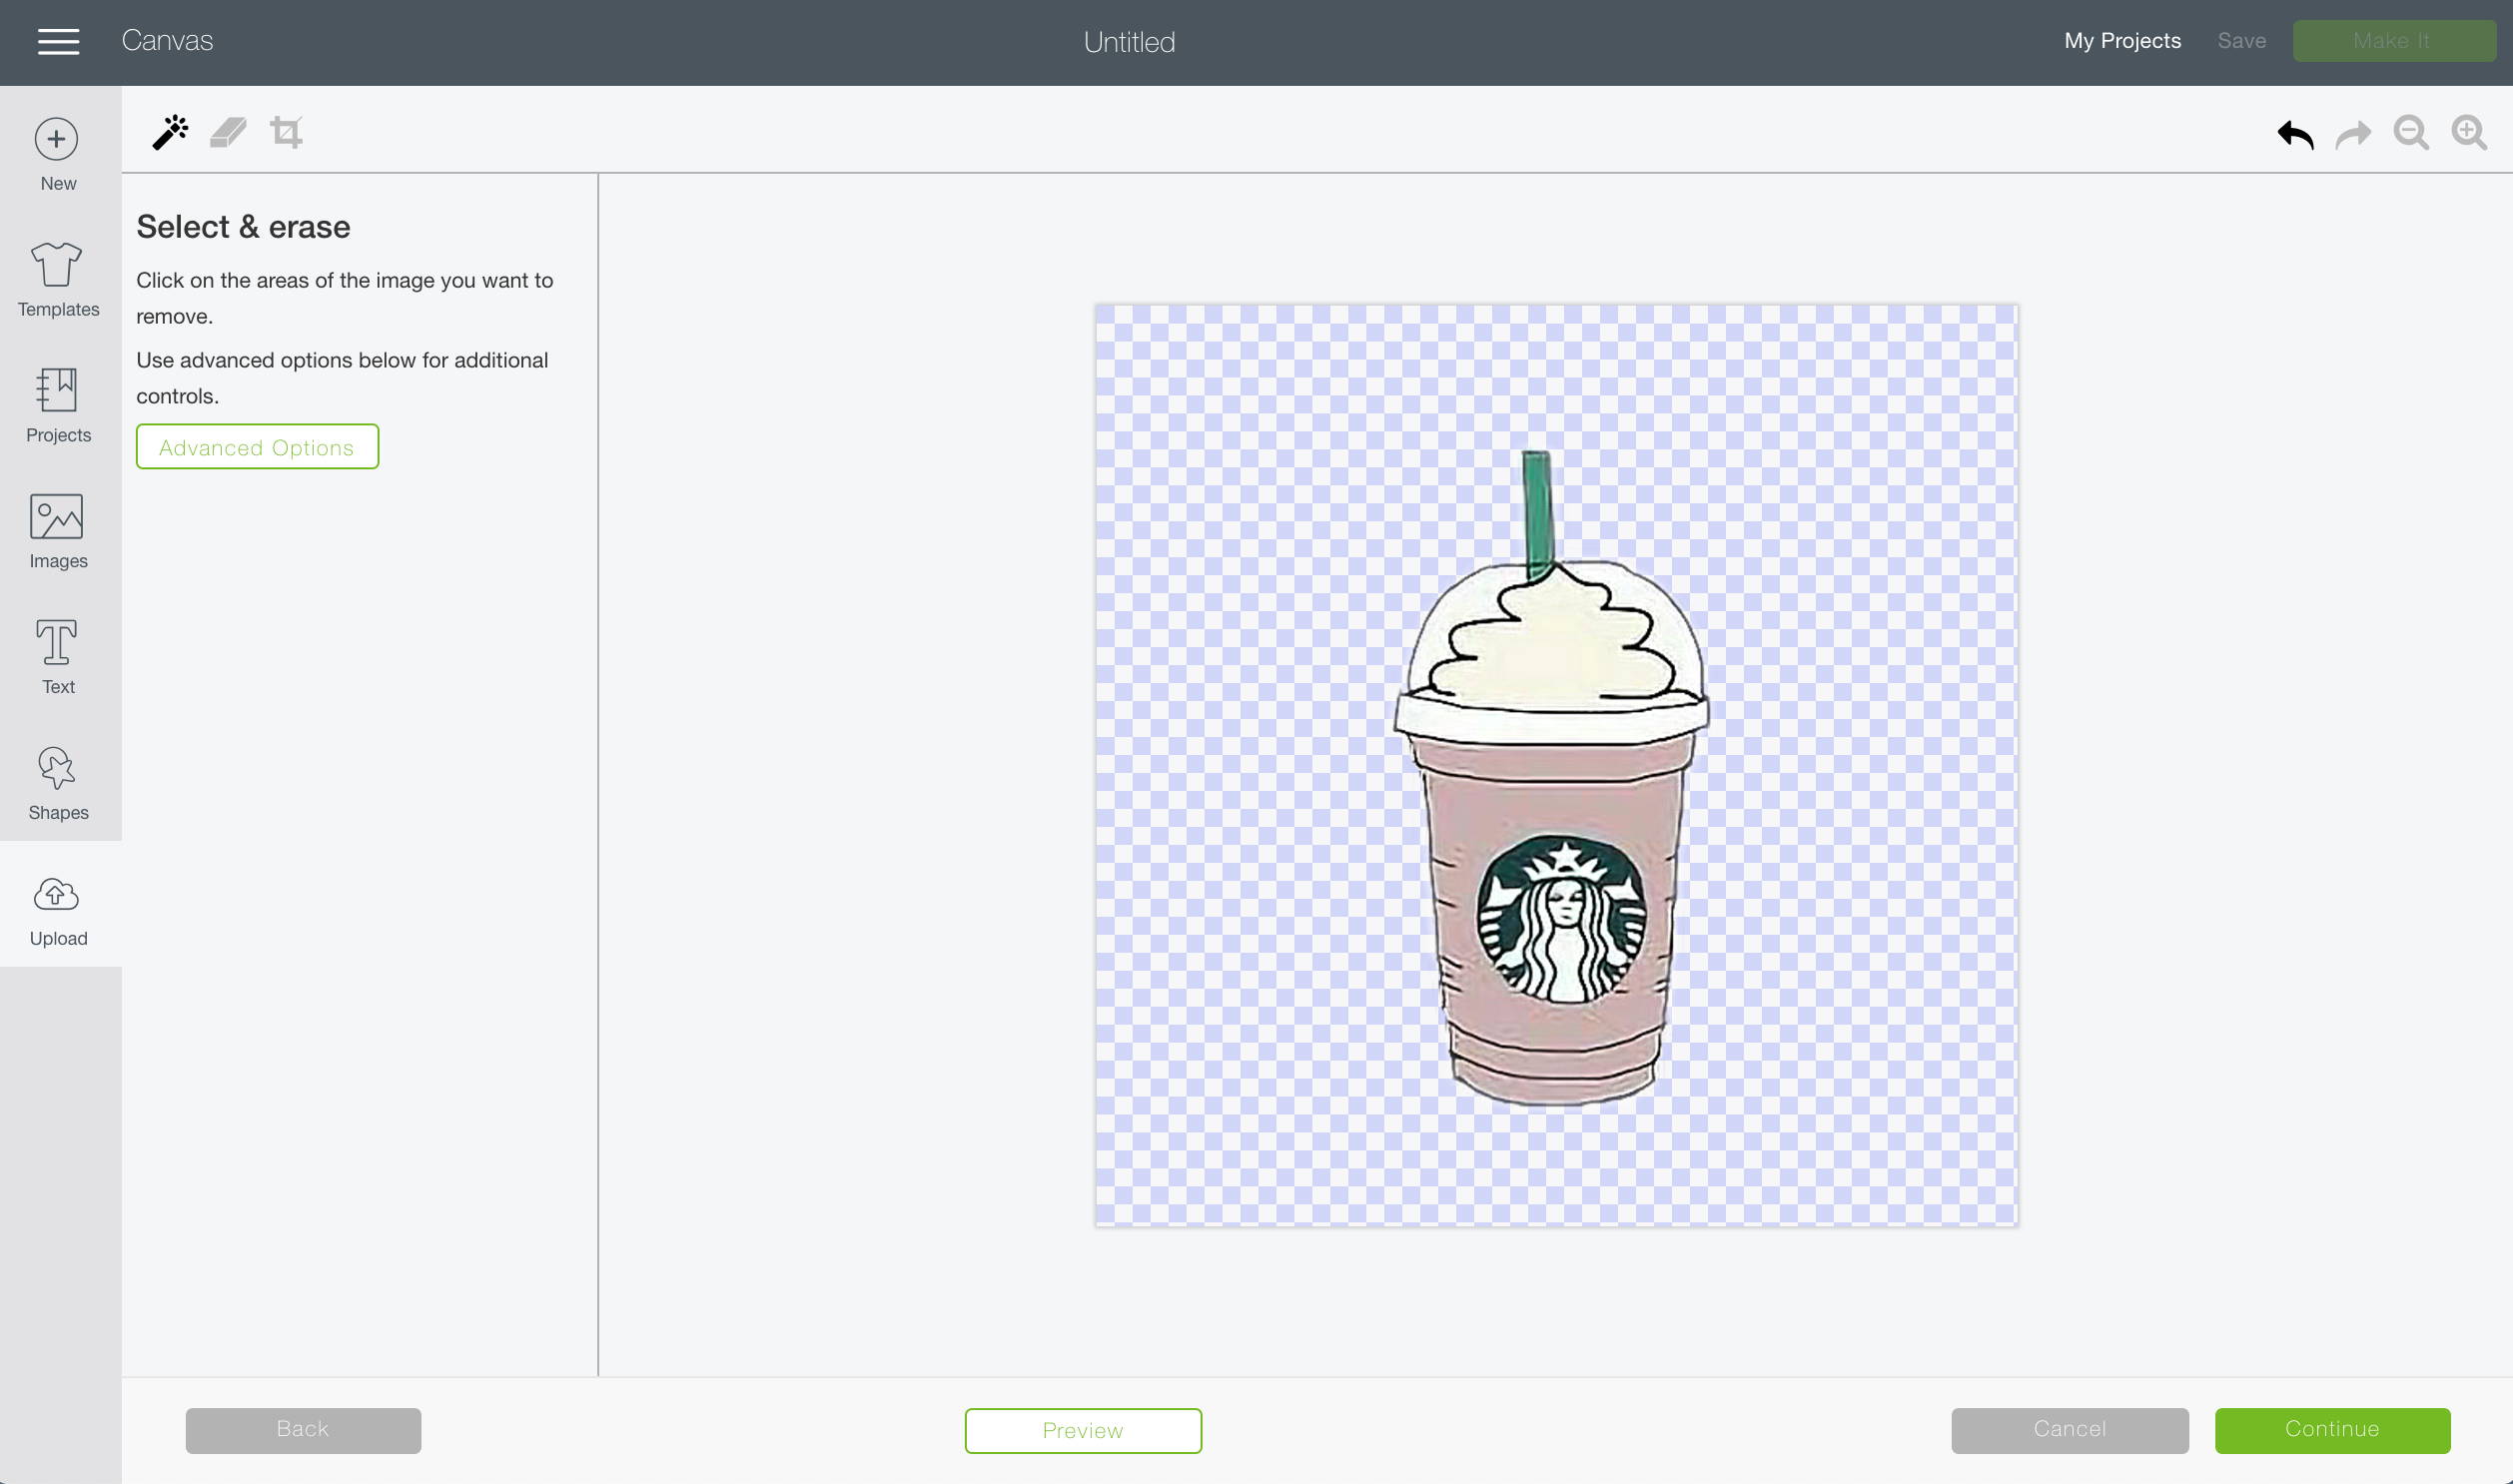Image resolution: width=2513 pixels, height=1484 pixels.
Task: Zoom in with the plus magnifier
Action: tap(2469, 133)
